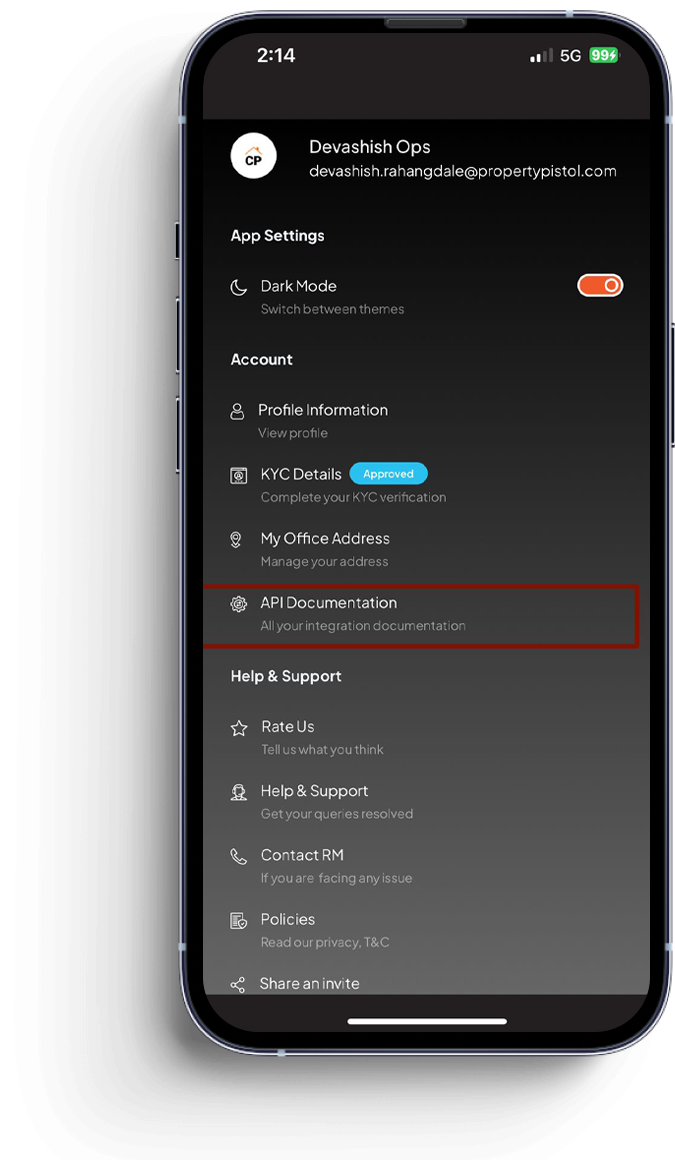The width and height of the screenshot is (675, 1160).
Task: Tap the KYC Details document icon
Action: click(x=238, y=476)
